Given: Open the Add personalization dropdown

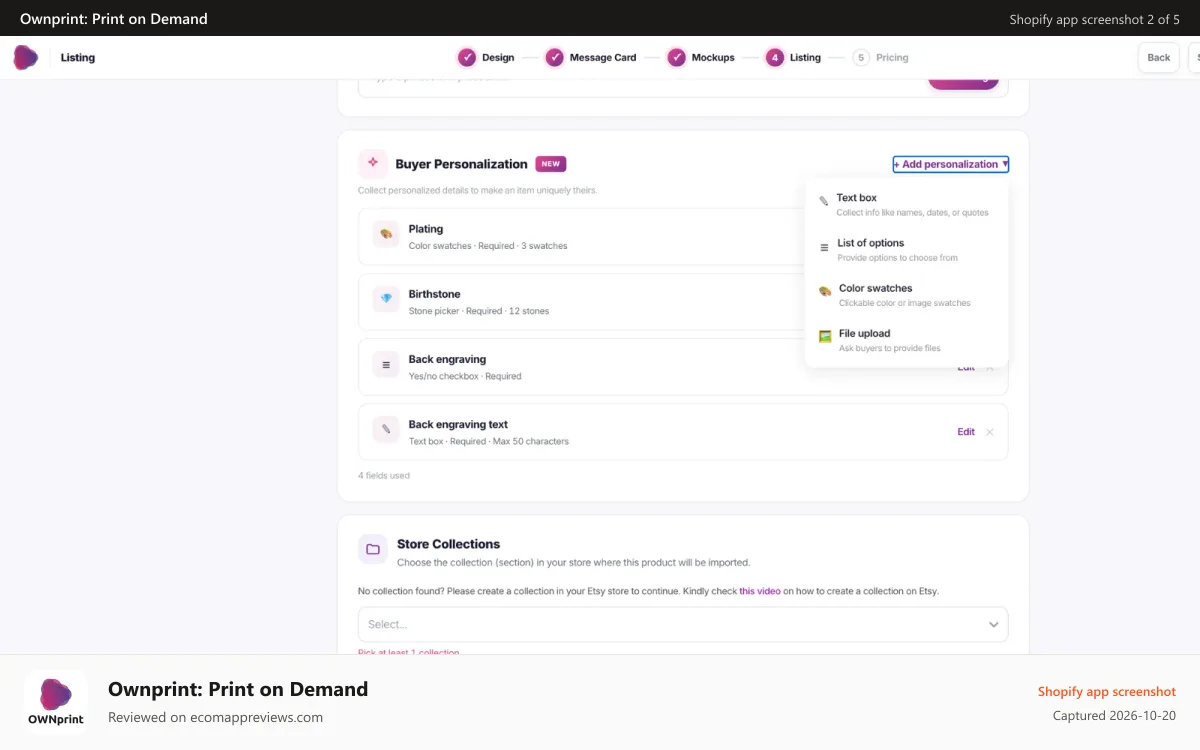Looking at the screenshot, I should (950, 164).
